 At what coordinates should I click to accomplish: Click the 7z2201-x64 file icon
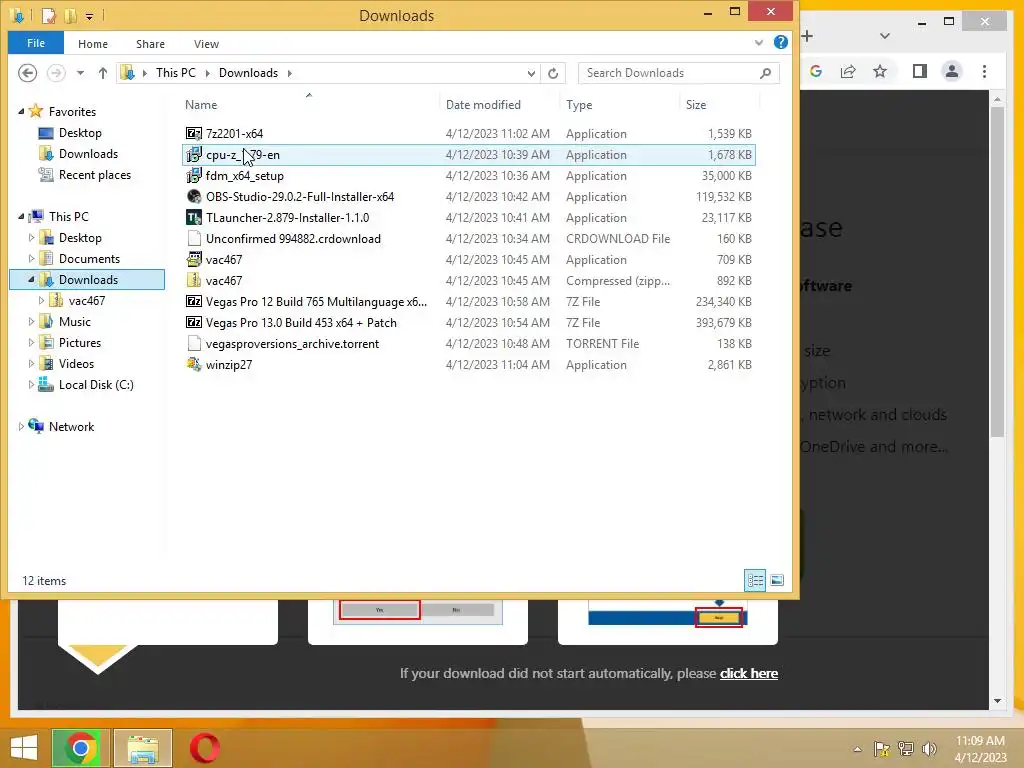tap(194, 134)
